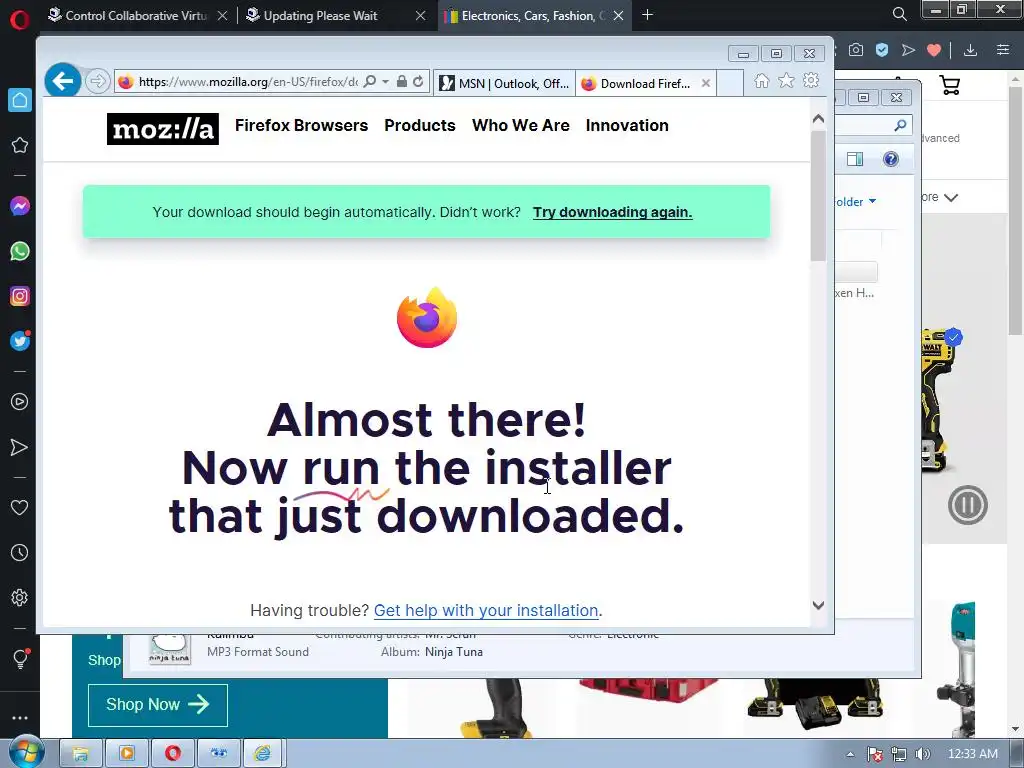Open Opera sidebar settings gear
The width and height of the screenshot is (1024, 768).
pyautogui.click(x=20, y=598)
